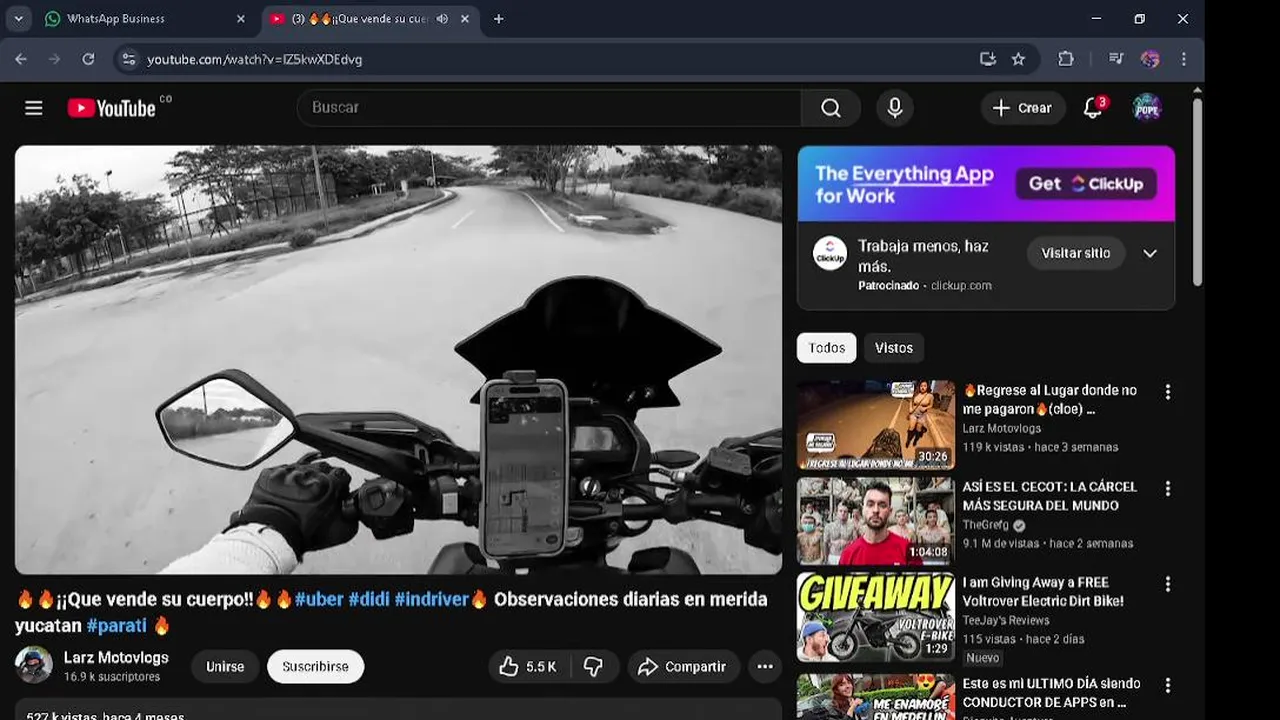Go back in browser history
Viewport: 1280px width, 720px height.
[x=20, y=59]
